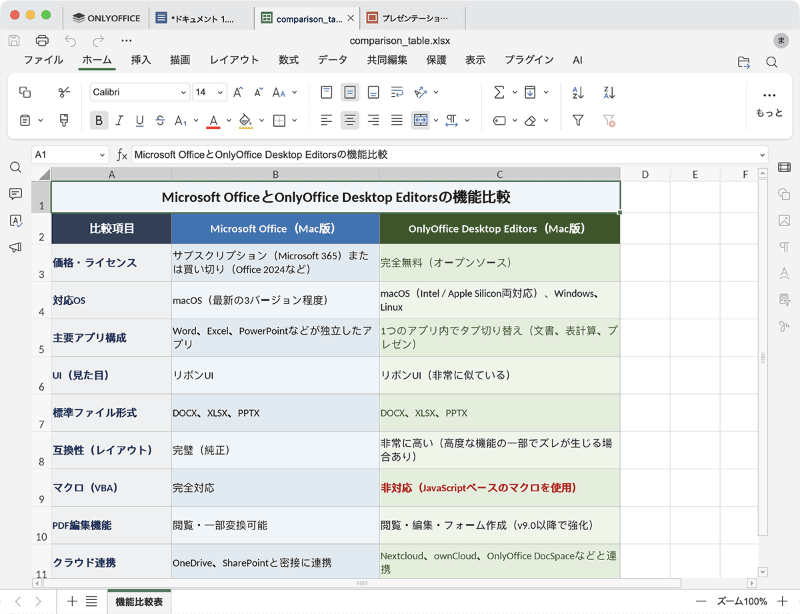Viewport: 800px width, 614px height.
Task: Toggle Bold formatting
Action: coord(99,120)
